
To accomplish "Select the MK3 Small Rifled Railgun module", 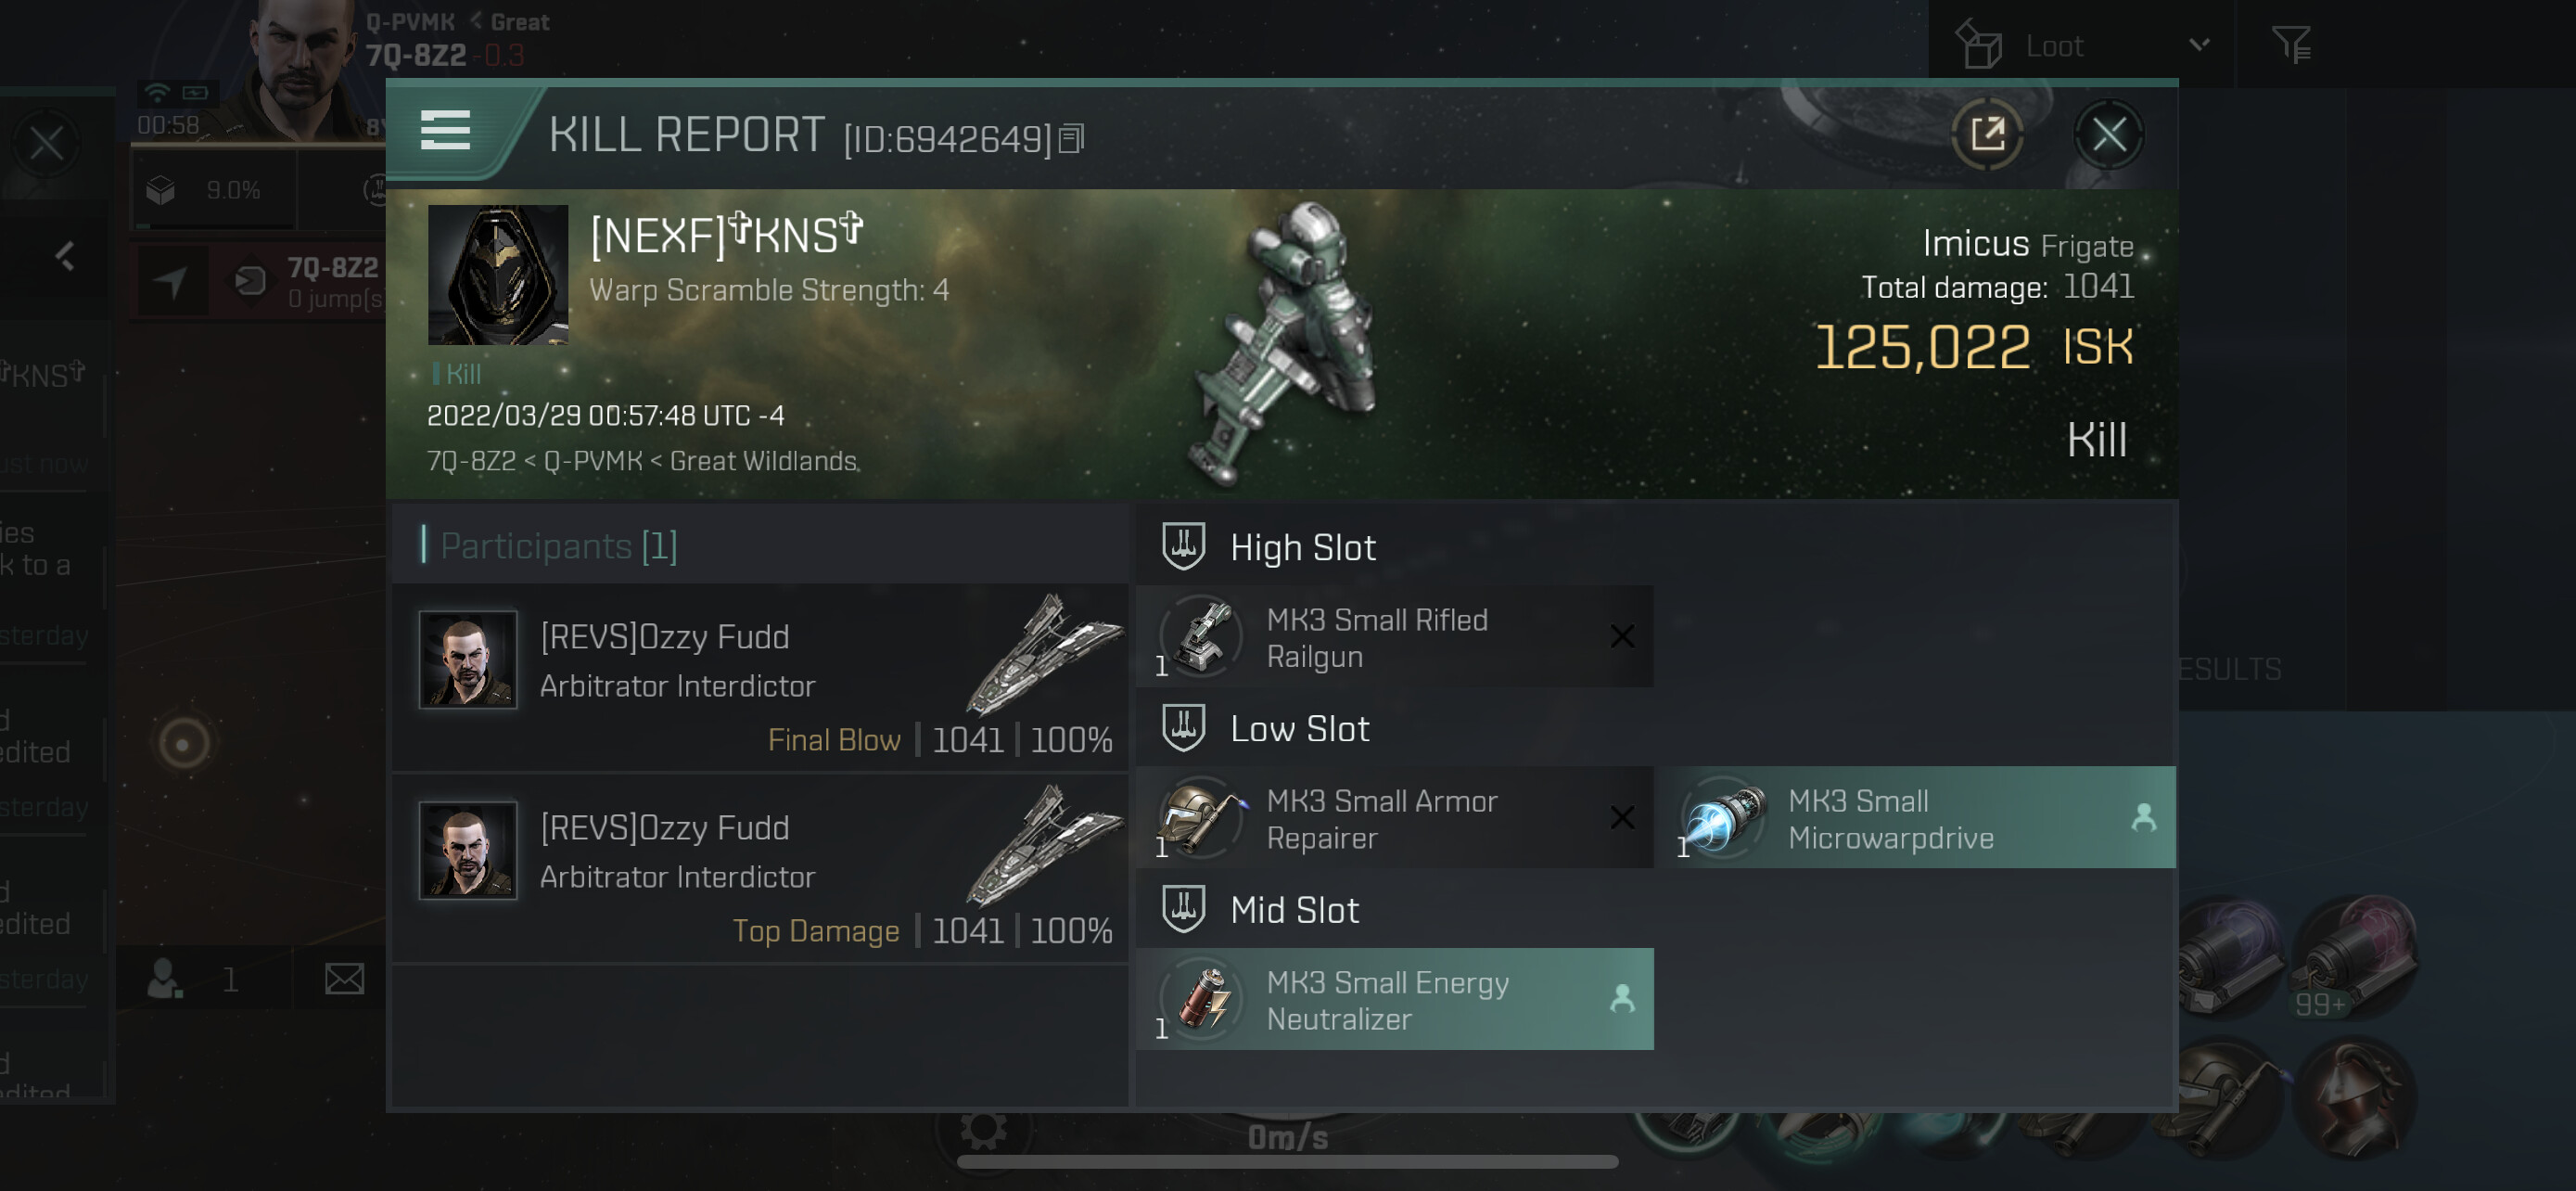I will click(x=1394, y=637).
